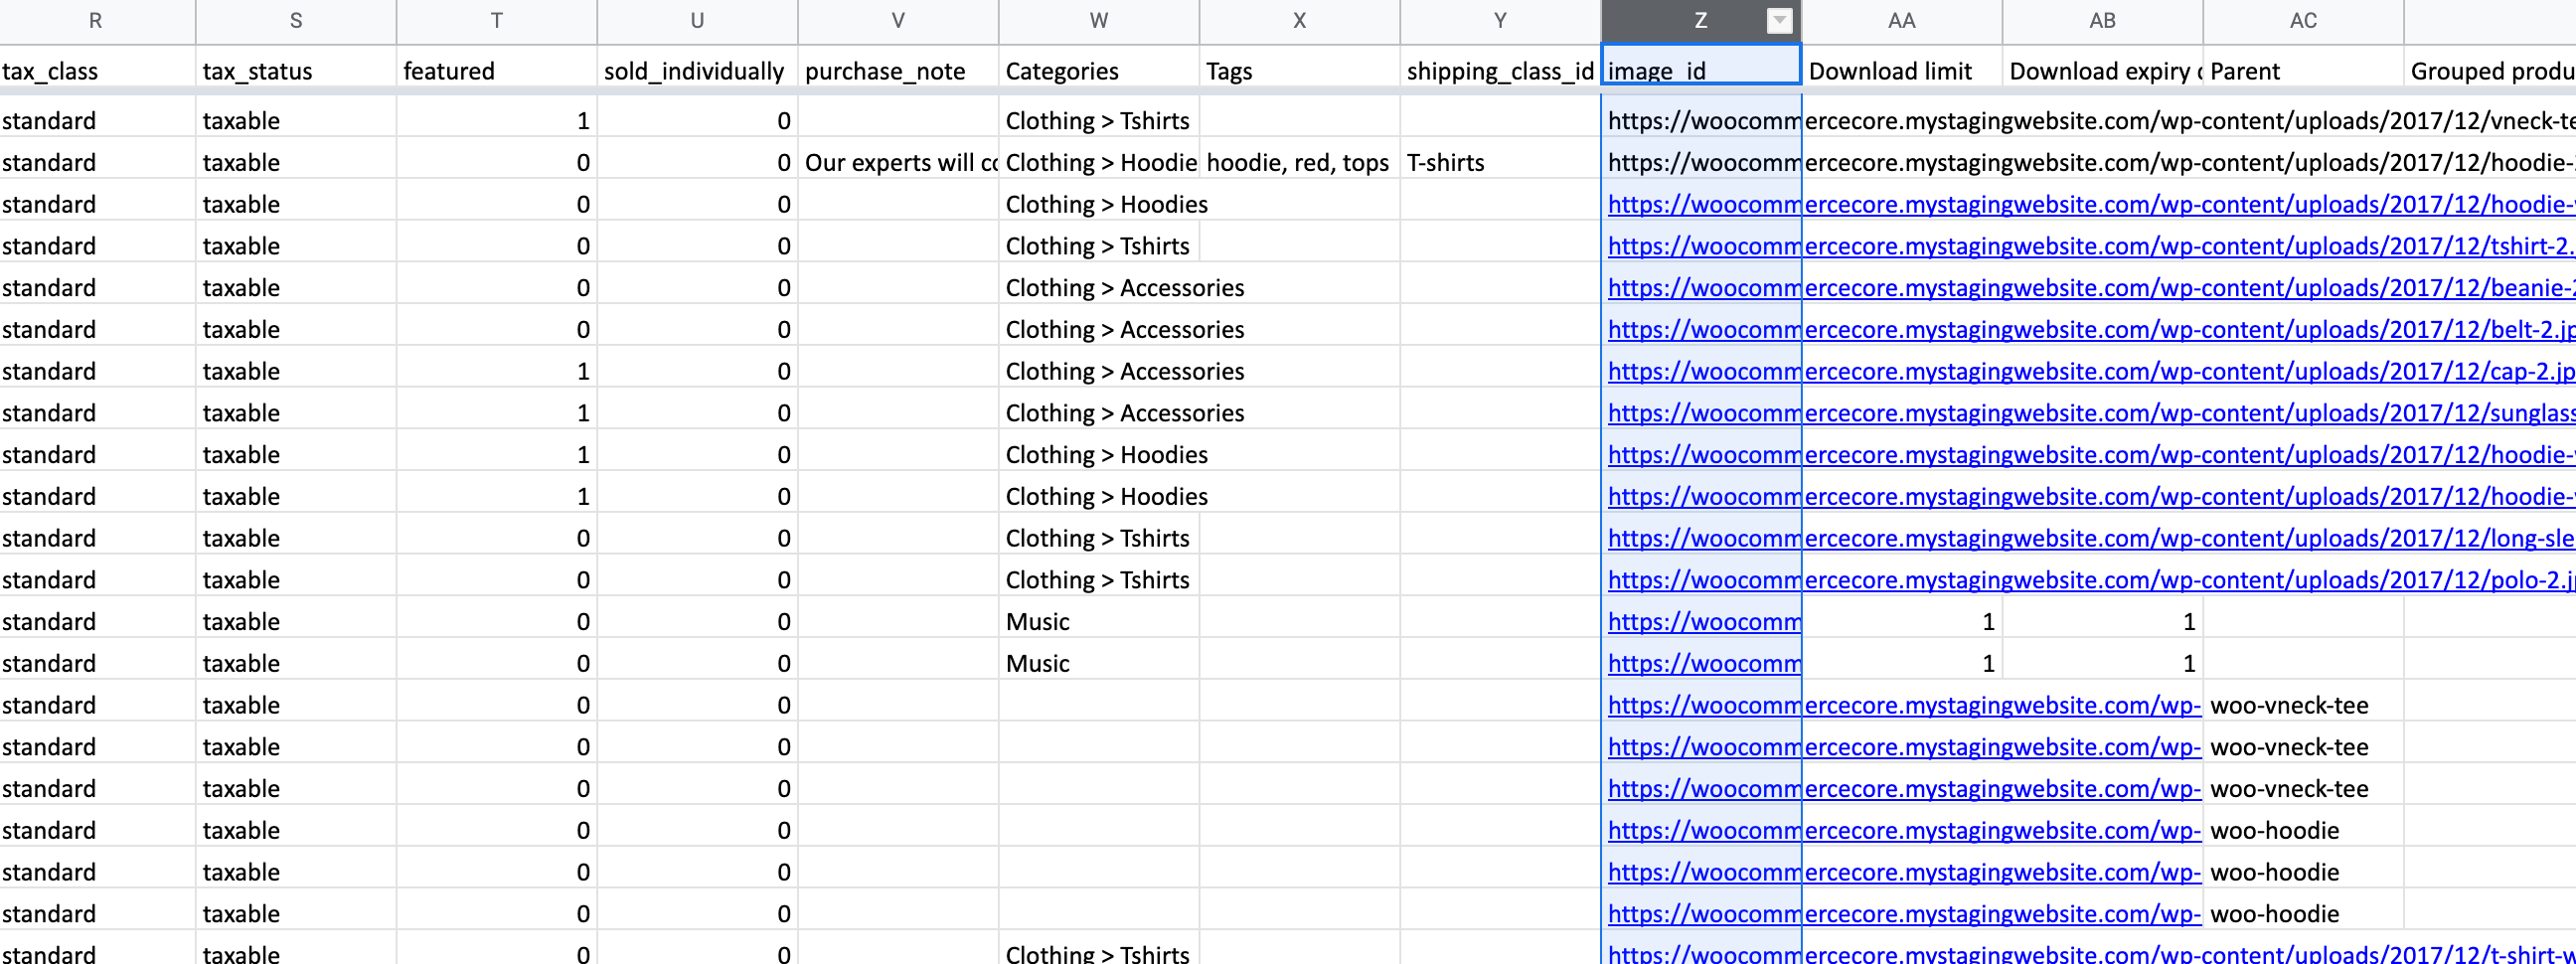2576x964 pixels.
Task: Select the image_id header cell
Action: click(x=1700, y=71)
